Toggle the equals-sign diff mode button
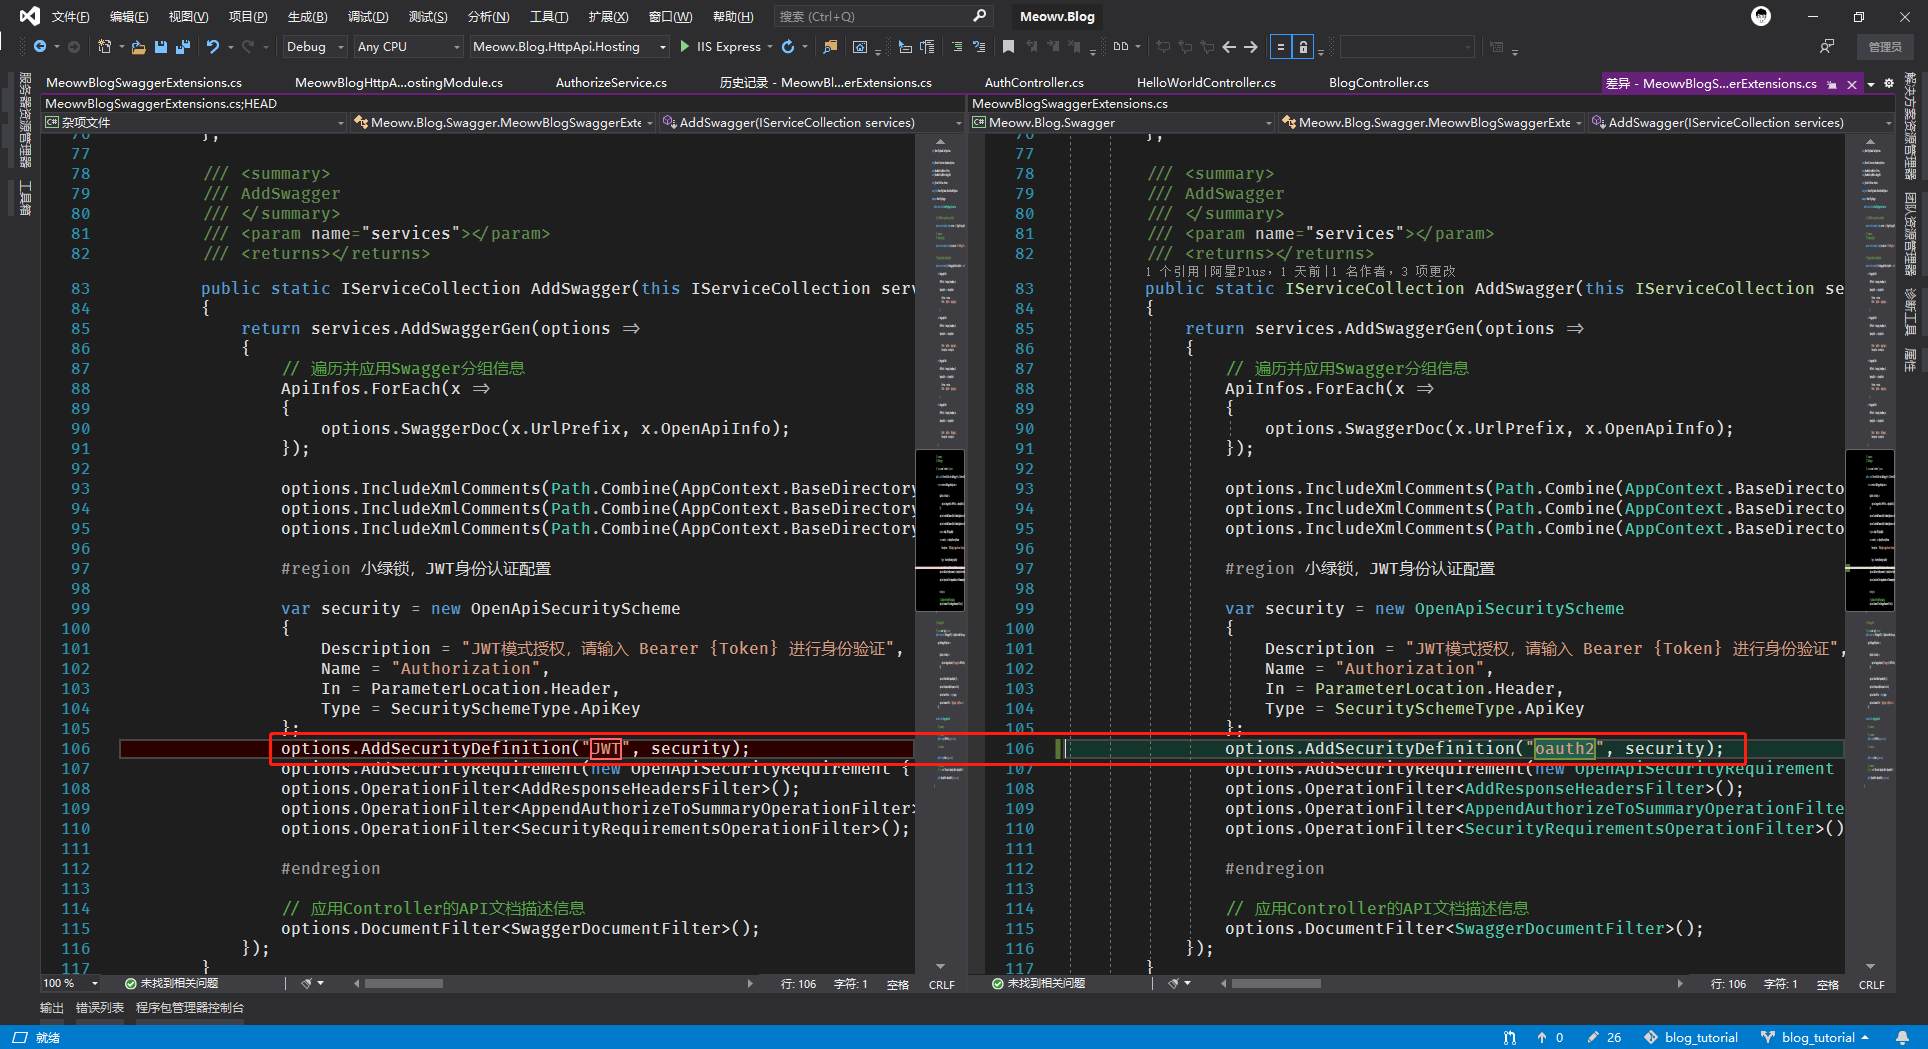Viewport: 1928px width, 1049px height. click(1280, 47)
